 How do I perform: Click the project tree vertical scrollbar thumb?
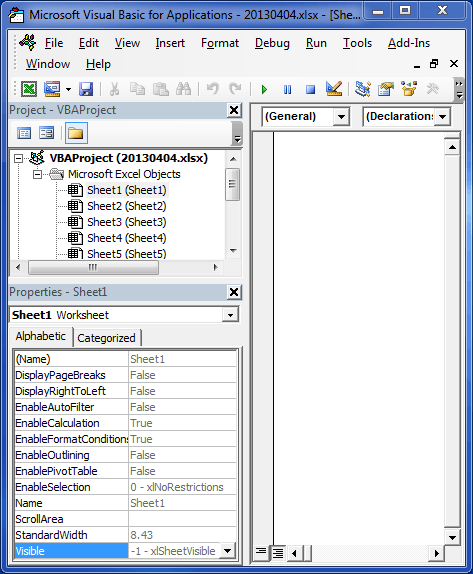(x=232, y=184)
